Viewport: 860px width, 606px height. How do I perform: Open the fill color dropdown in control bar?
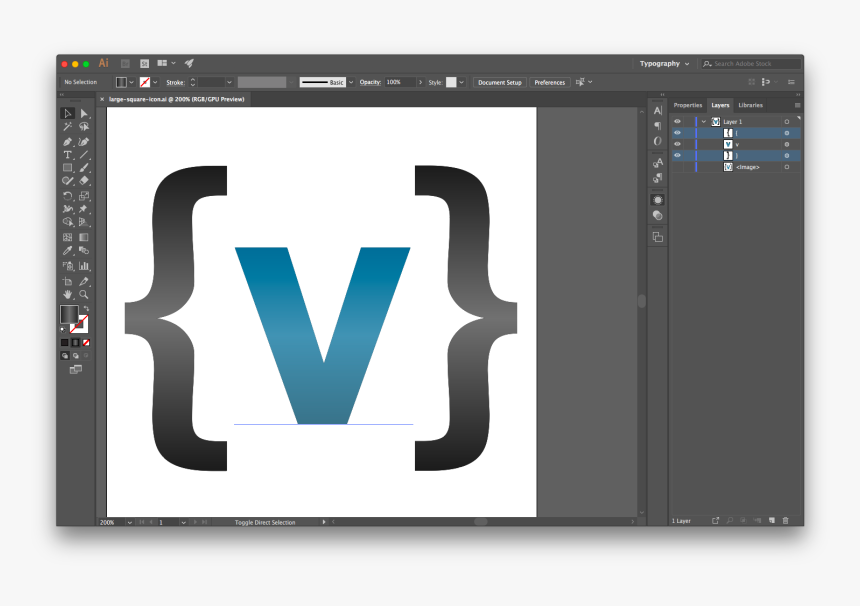(x=132, y=82)
